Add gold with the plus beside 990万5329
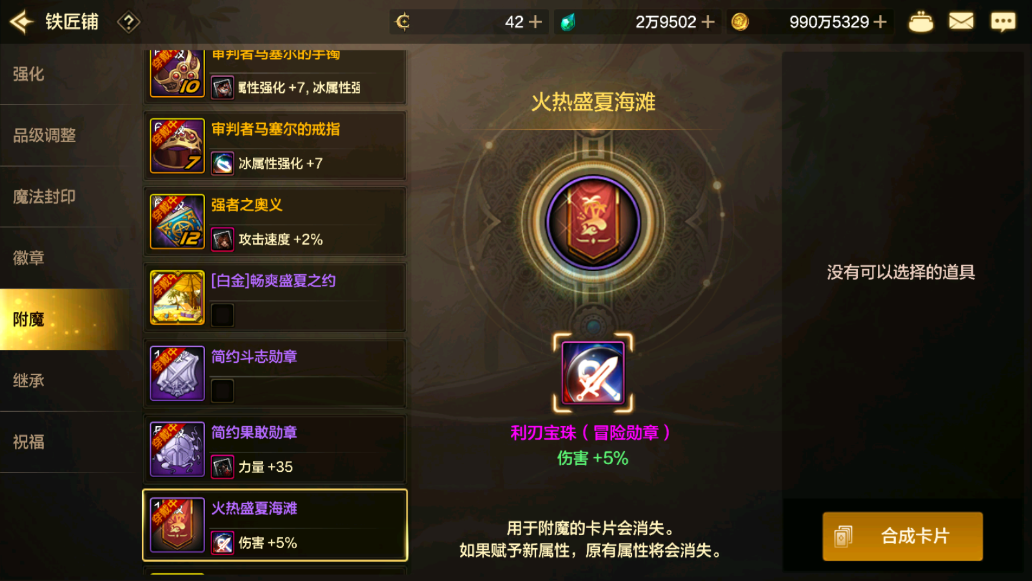 pos(880,22)
